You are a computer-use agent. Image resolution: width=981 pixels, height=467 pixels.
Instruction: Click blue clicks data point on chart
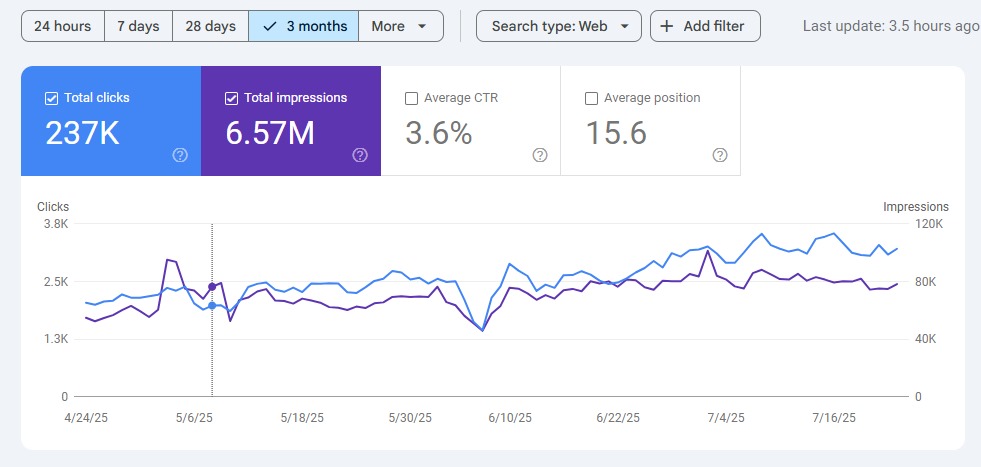point(212,305)
